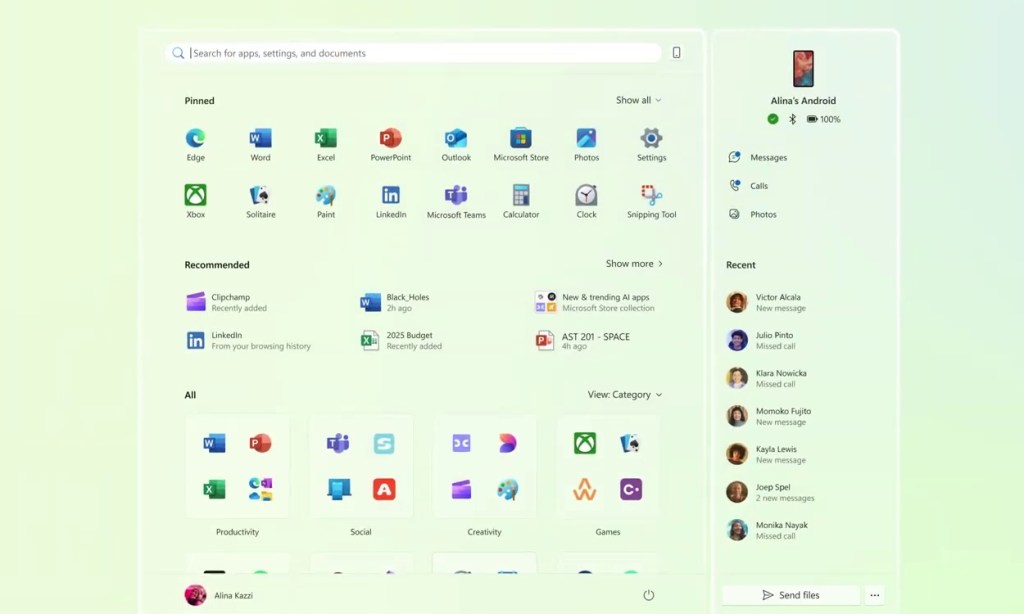
Task: Open Kayla Lewis's new message
Action: (x=766, y=454)
